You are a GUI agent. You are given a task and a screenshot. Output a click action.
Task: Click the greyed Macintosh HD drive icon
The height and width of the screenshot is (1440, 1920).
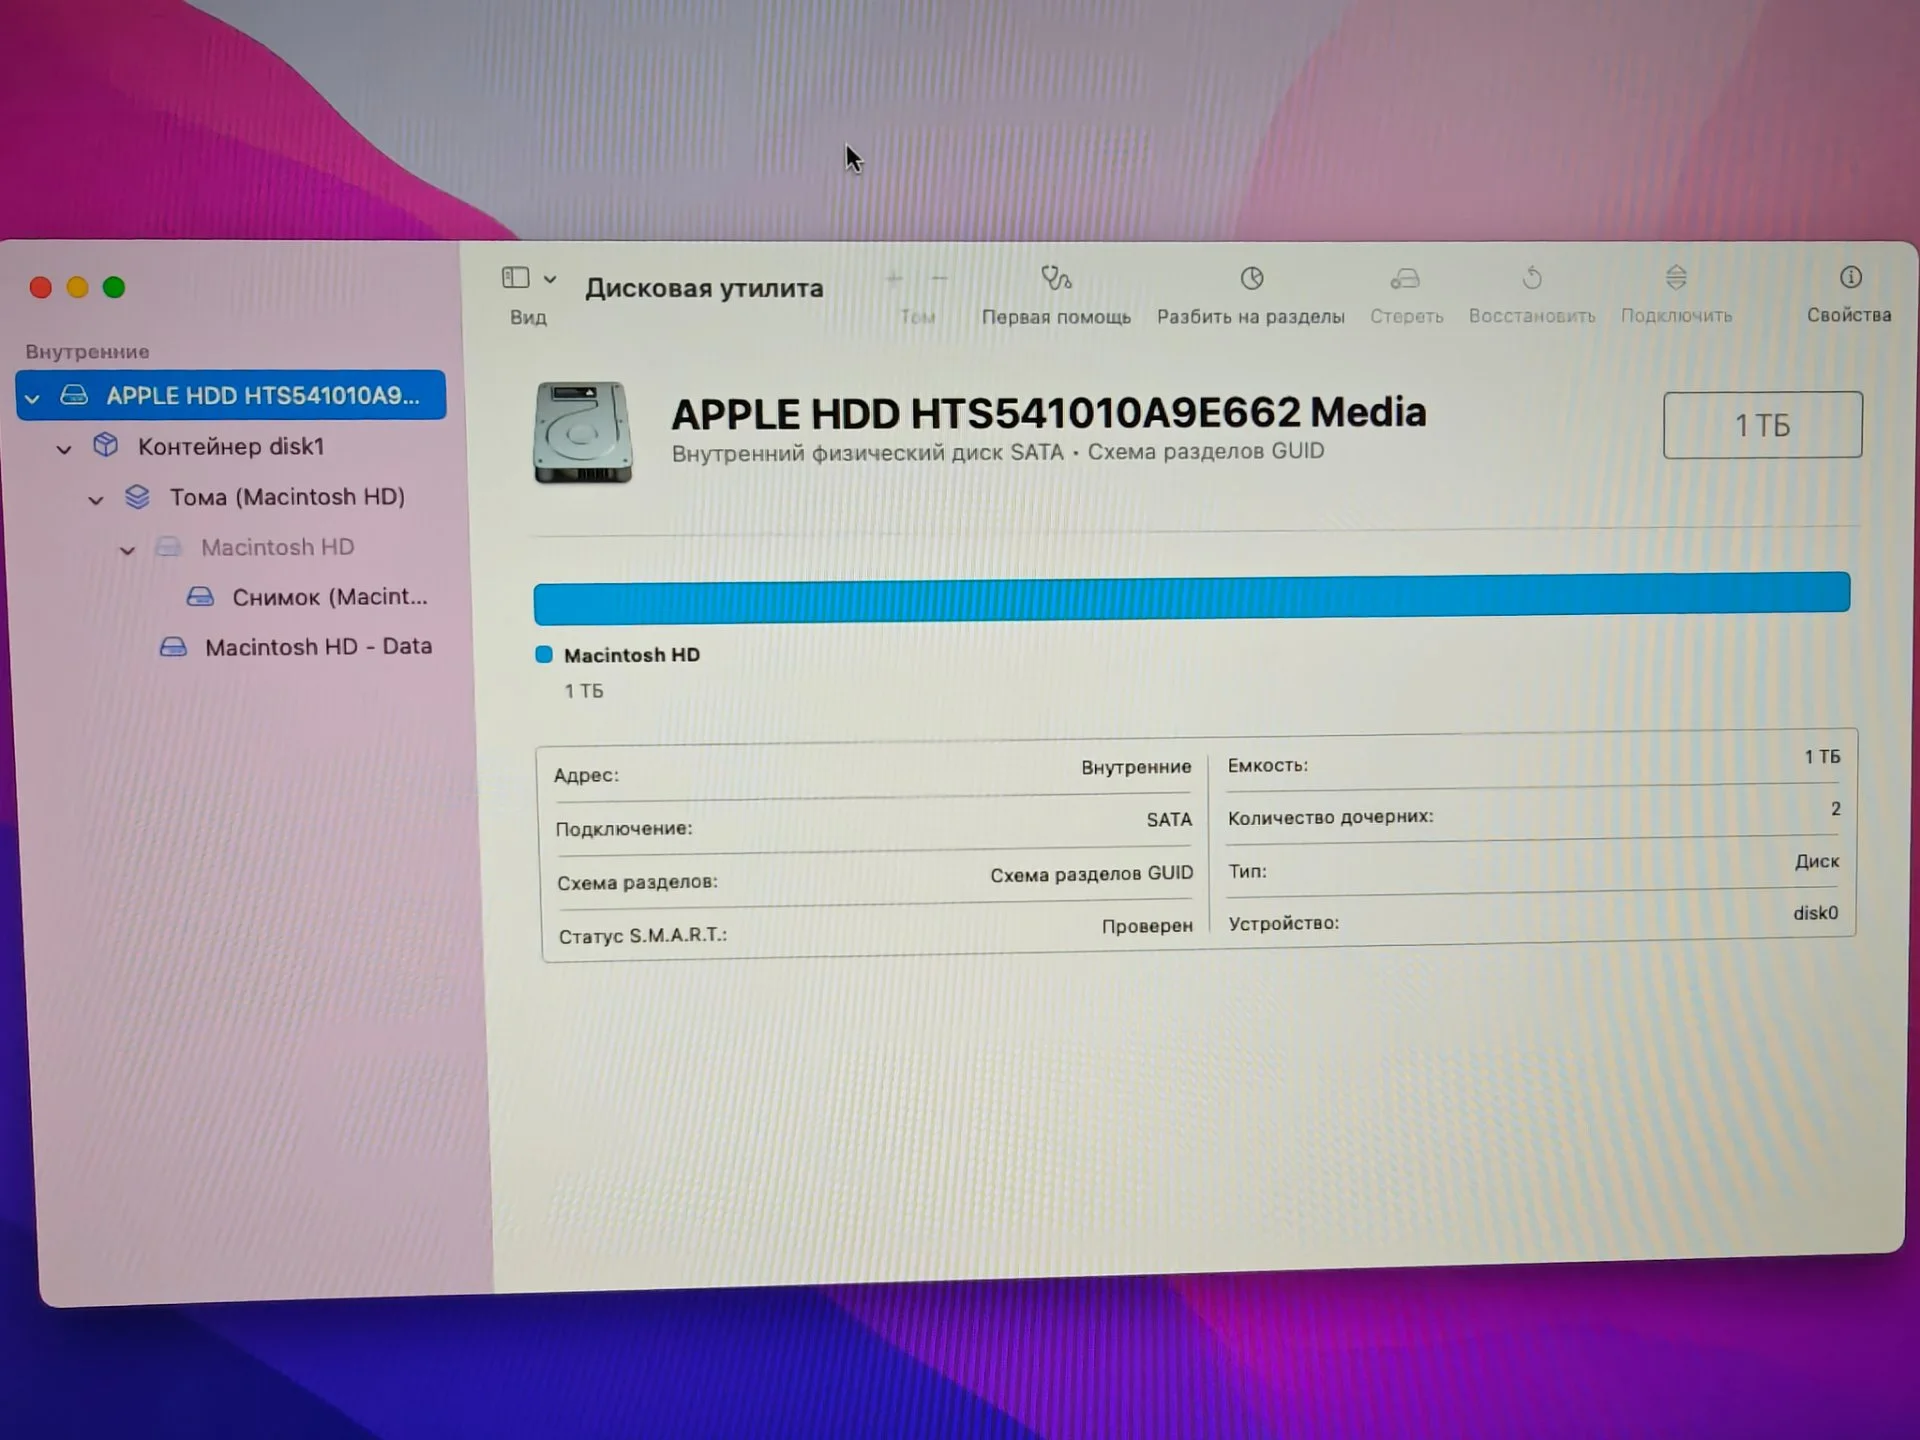(168, 546)
